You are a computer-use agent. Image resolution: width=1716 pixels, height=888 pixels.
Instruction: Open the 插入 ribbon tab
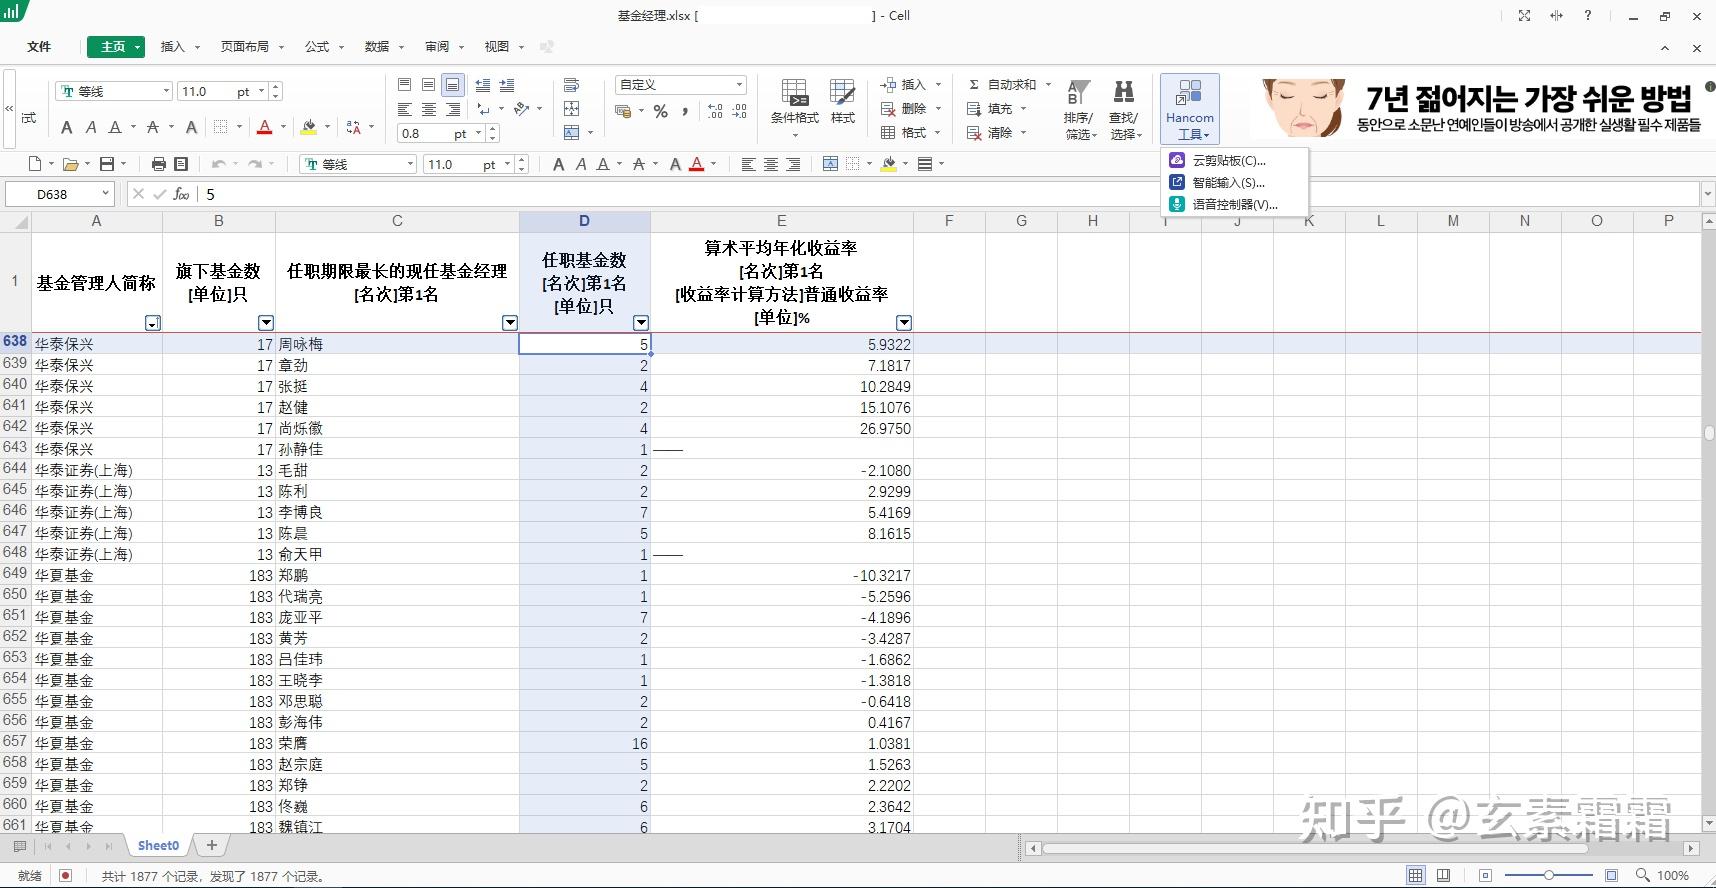[173, 46]
